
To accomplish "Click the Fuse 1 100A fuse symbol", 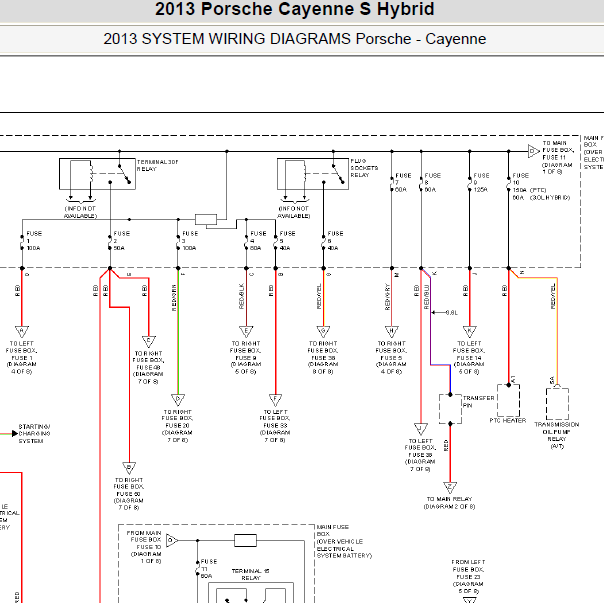I will click(22, 242).
